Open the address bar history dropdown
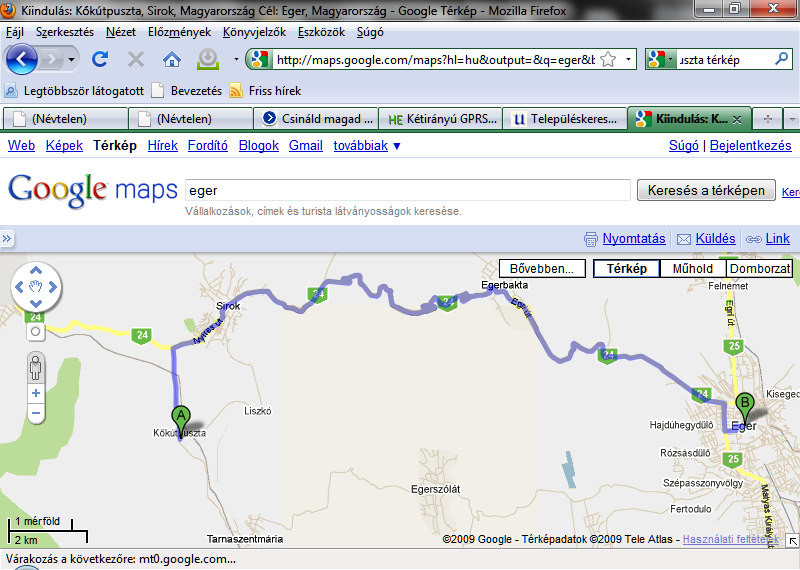This screenshot has width=800, height=570. tap(628, 60)
